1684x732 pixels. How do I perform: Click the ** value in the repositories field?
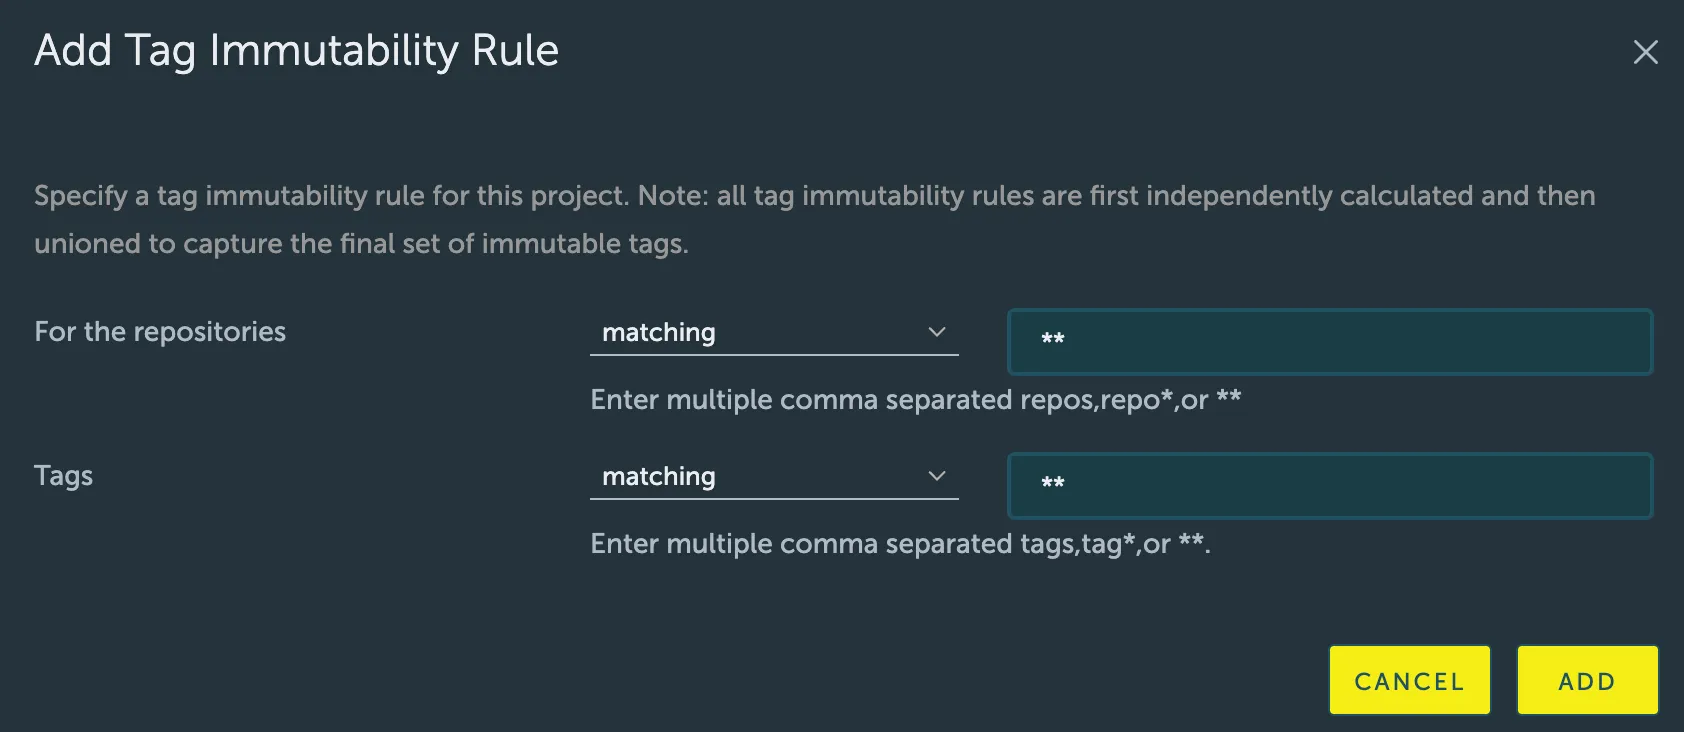pos(1053,340)
